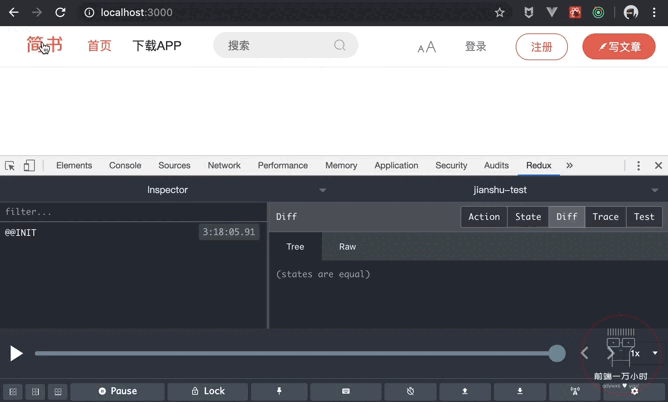
Task: Click the green circular extension icon
Action: click(x=598, y=13)
